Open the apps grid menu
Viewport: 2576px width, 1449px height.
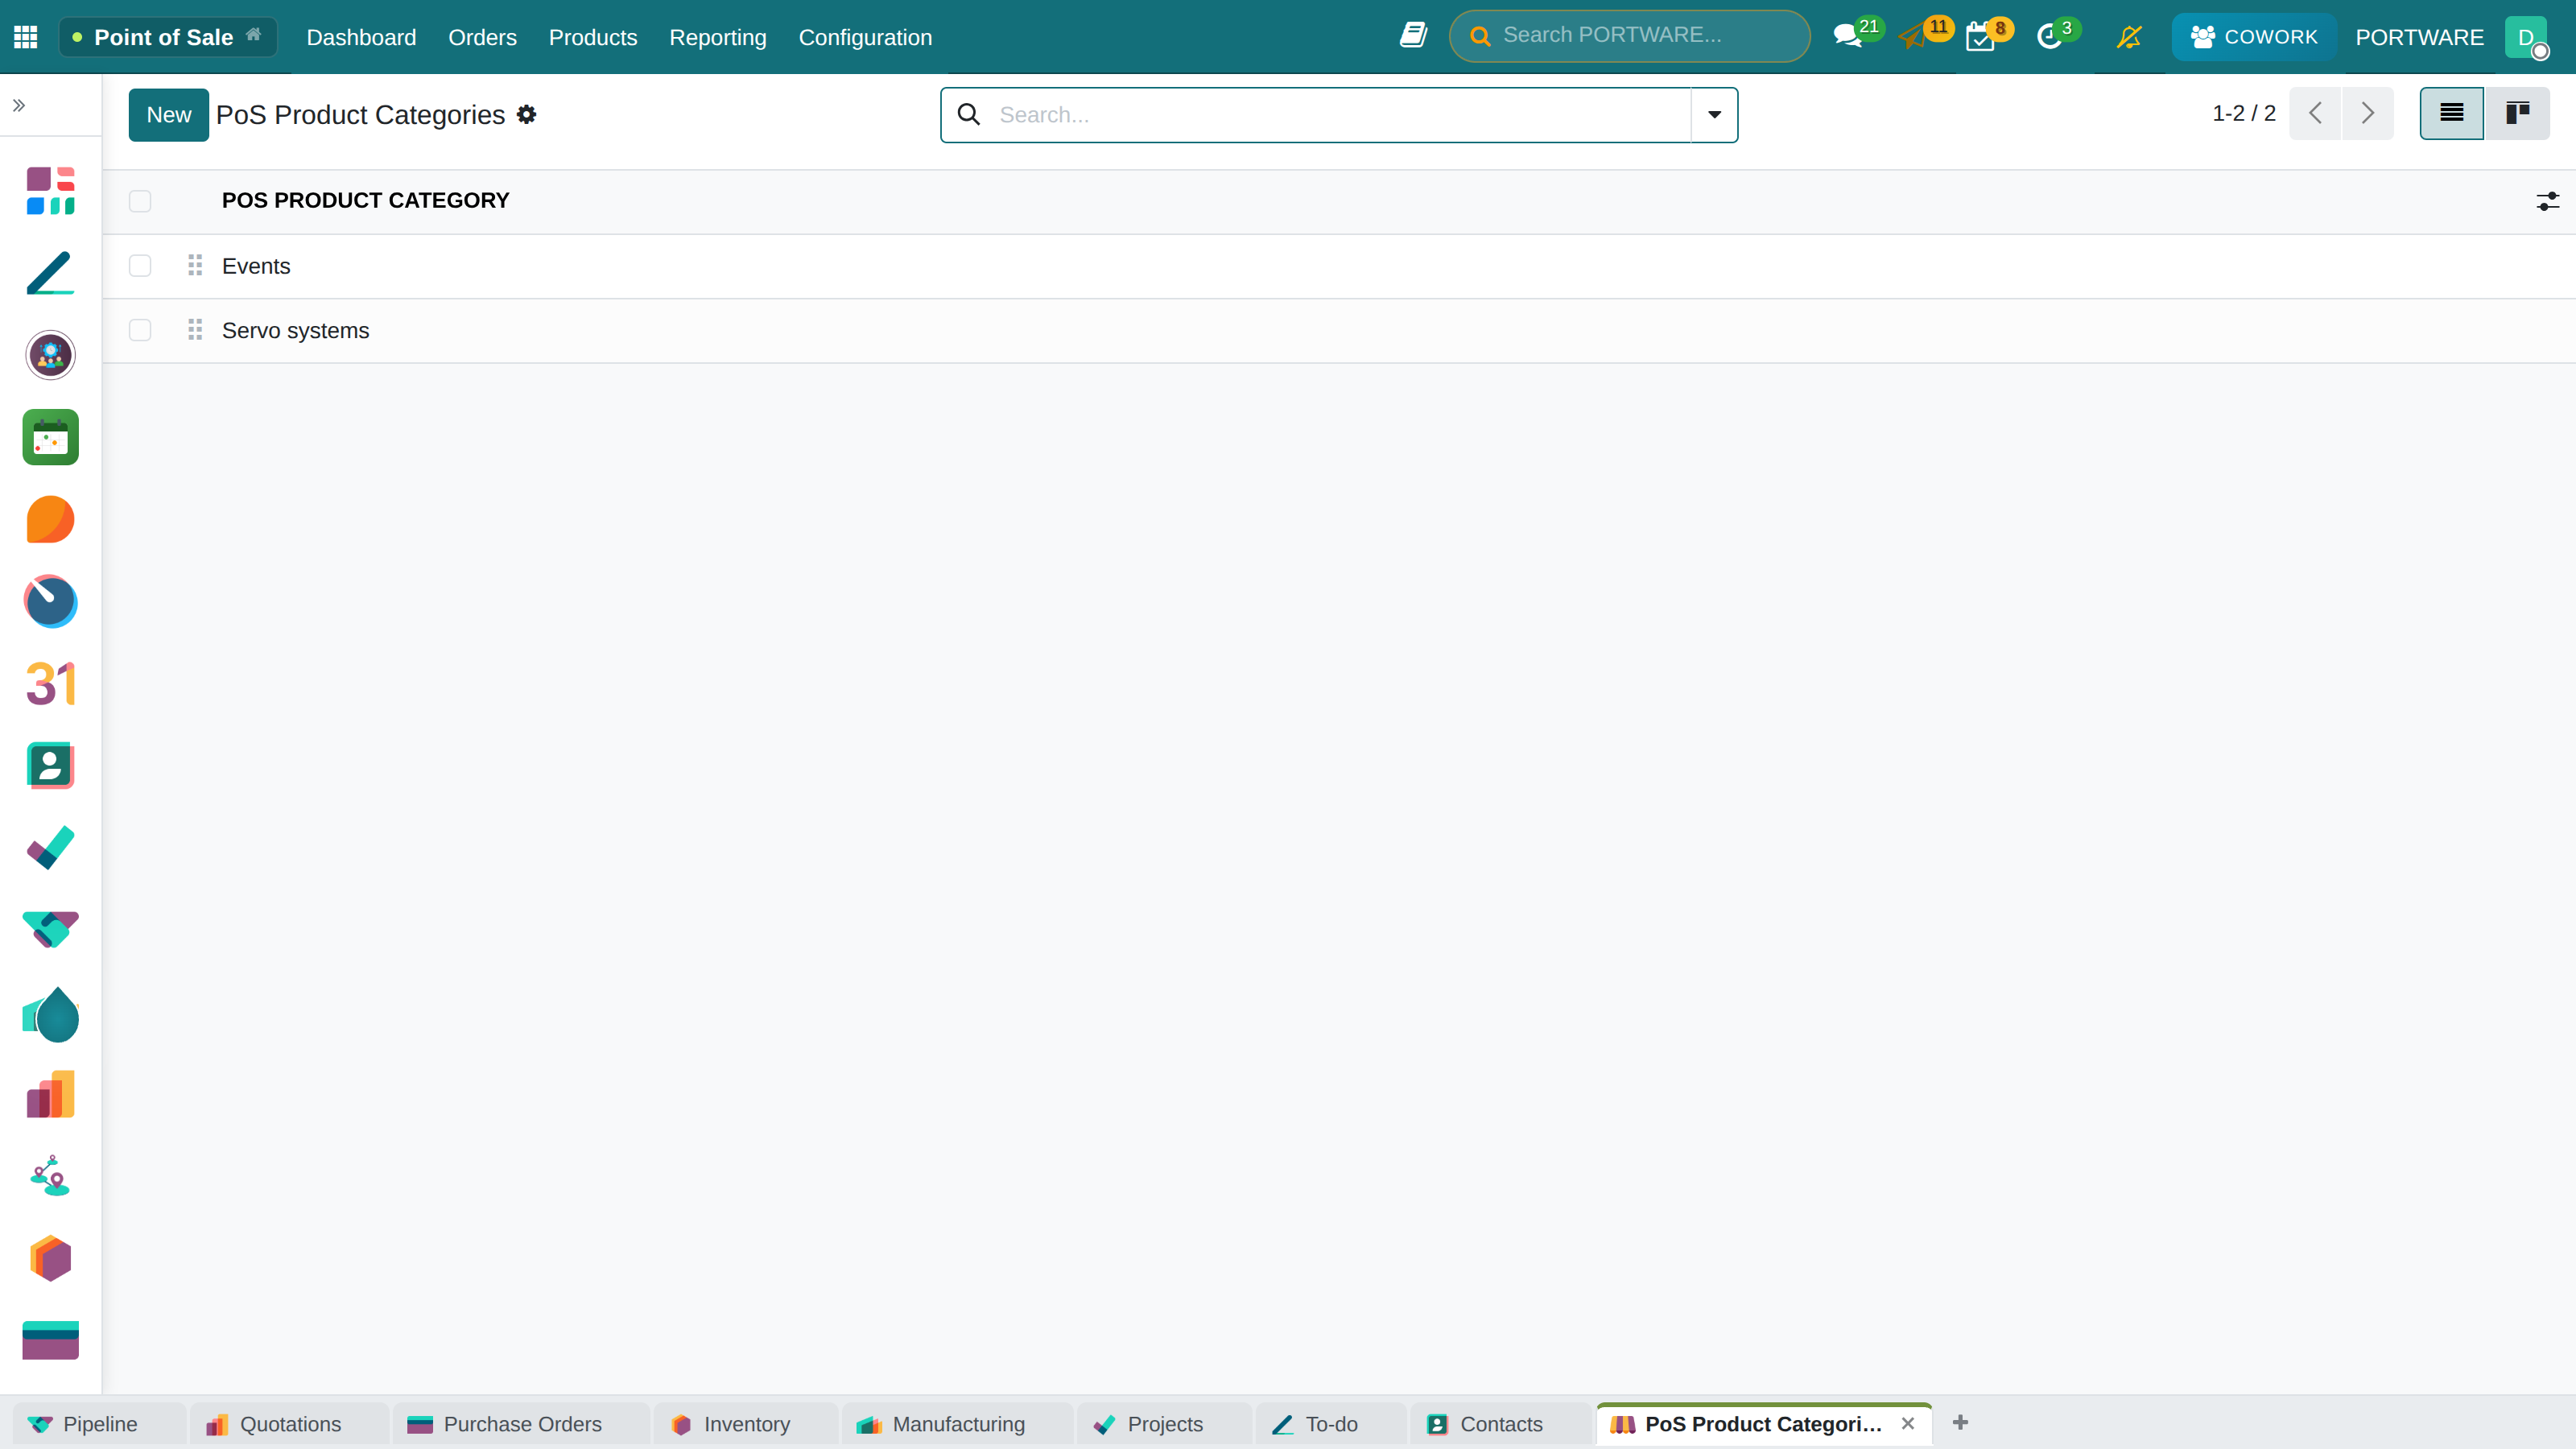tap(26, 37)
